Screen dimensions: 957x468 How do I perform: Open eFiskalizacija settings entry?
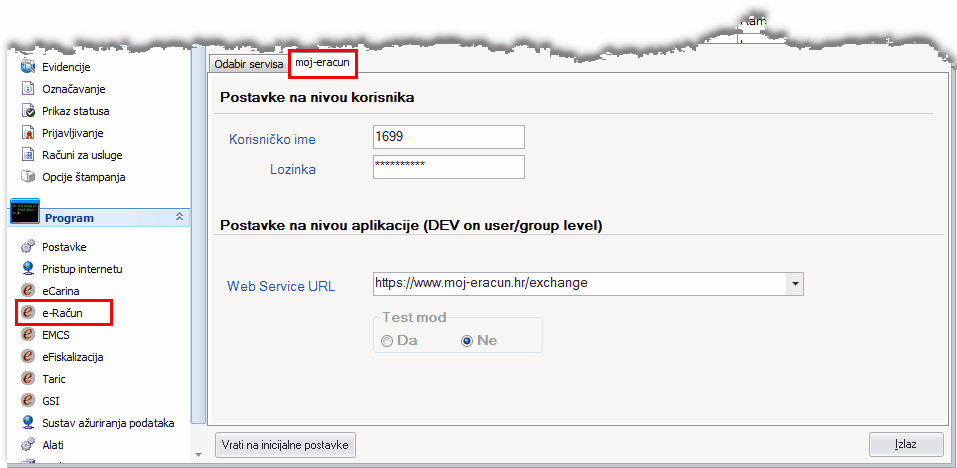pos(73,357)
